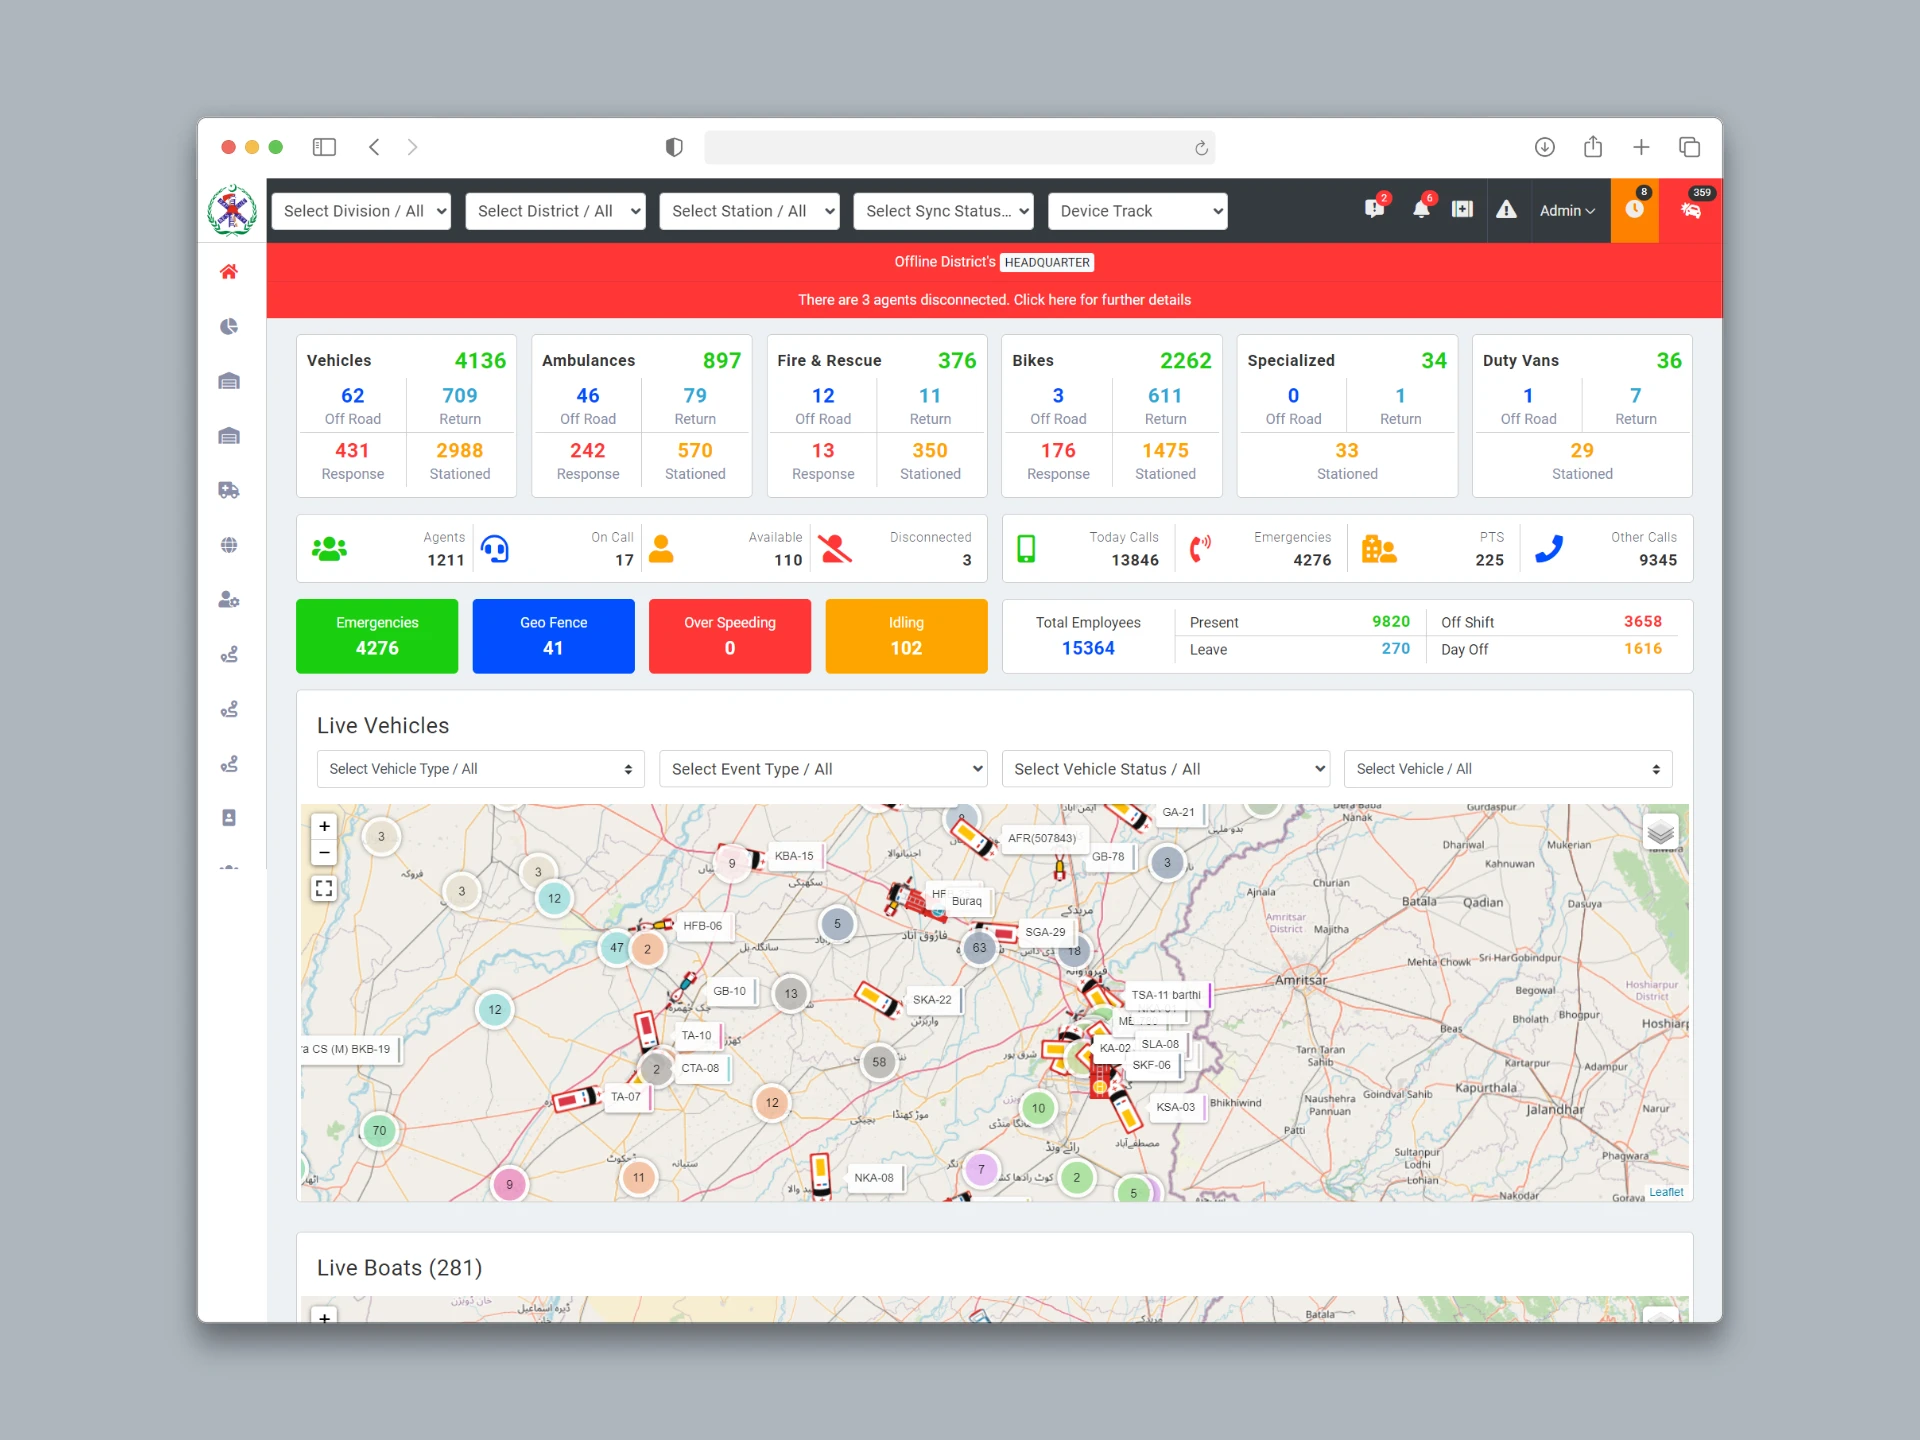Click the SKA-22 vehicle label on map

coord(932,999)
